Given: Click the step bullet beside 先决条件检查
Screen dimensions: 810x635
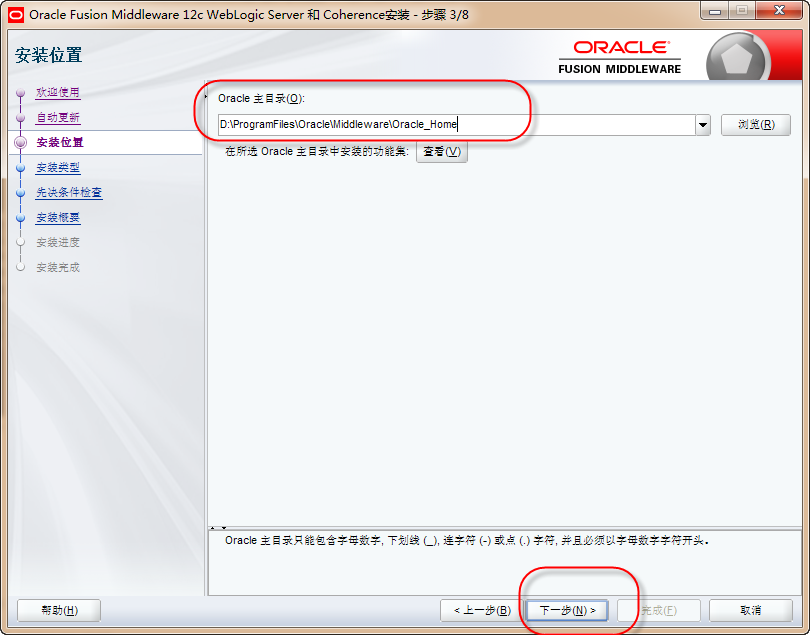Looking at the screenshot, I should 21,193.
